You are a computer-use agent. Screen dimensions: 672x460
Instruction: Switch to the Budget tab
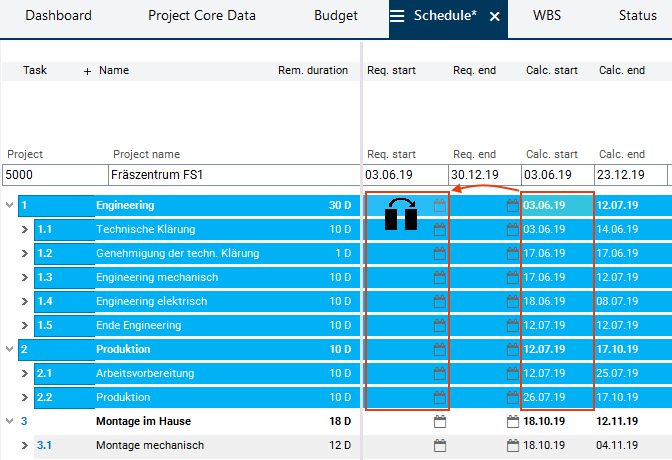(335, 16)
